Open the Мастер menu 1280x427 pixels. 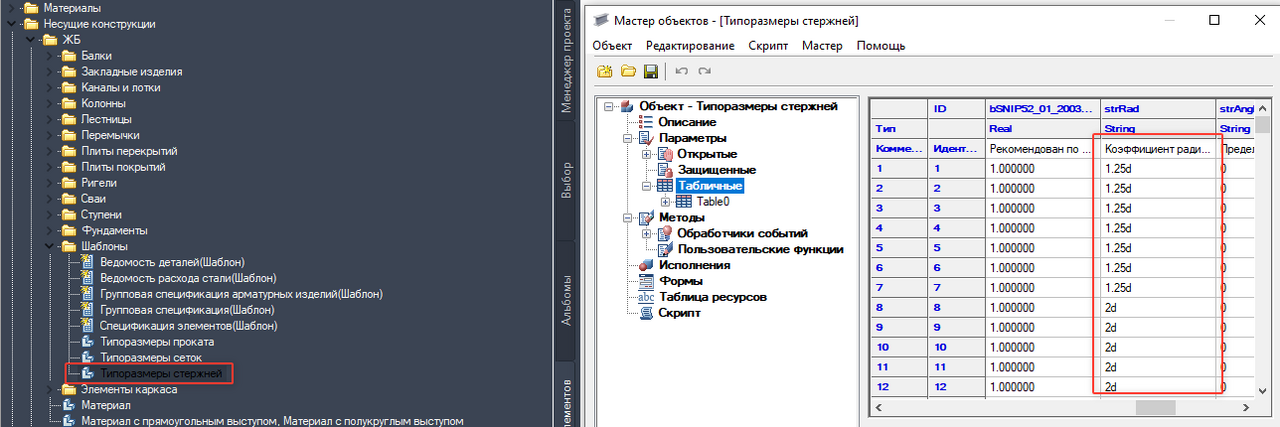click(x=822, y=45)
